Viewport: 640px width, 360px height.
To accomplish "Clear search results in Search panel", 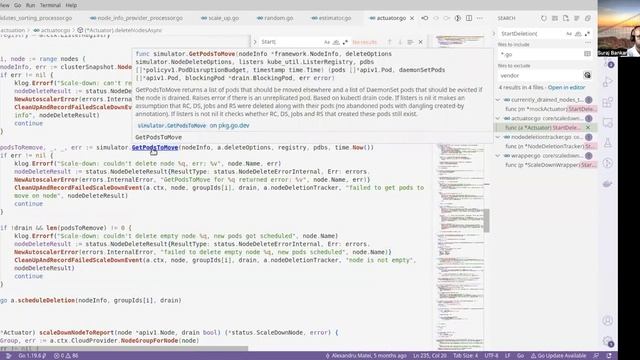I will pos(555,18).
